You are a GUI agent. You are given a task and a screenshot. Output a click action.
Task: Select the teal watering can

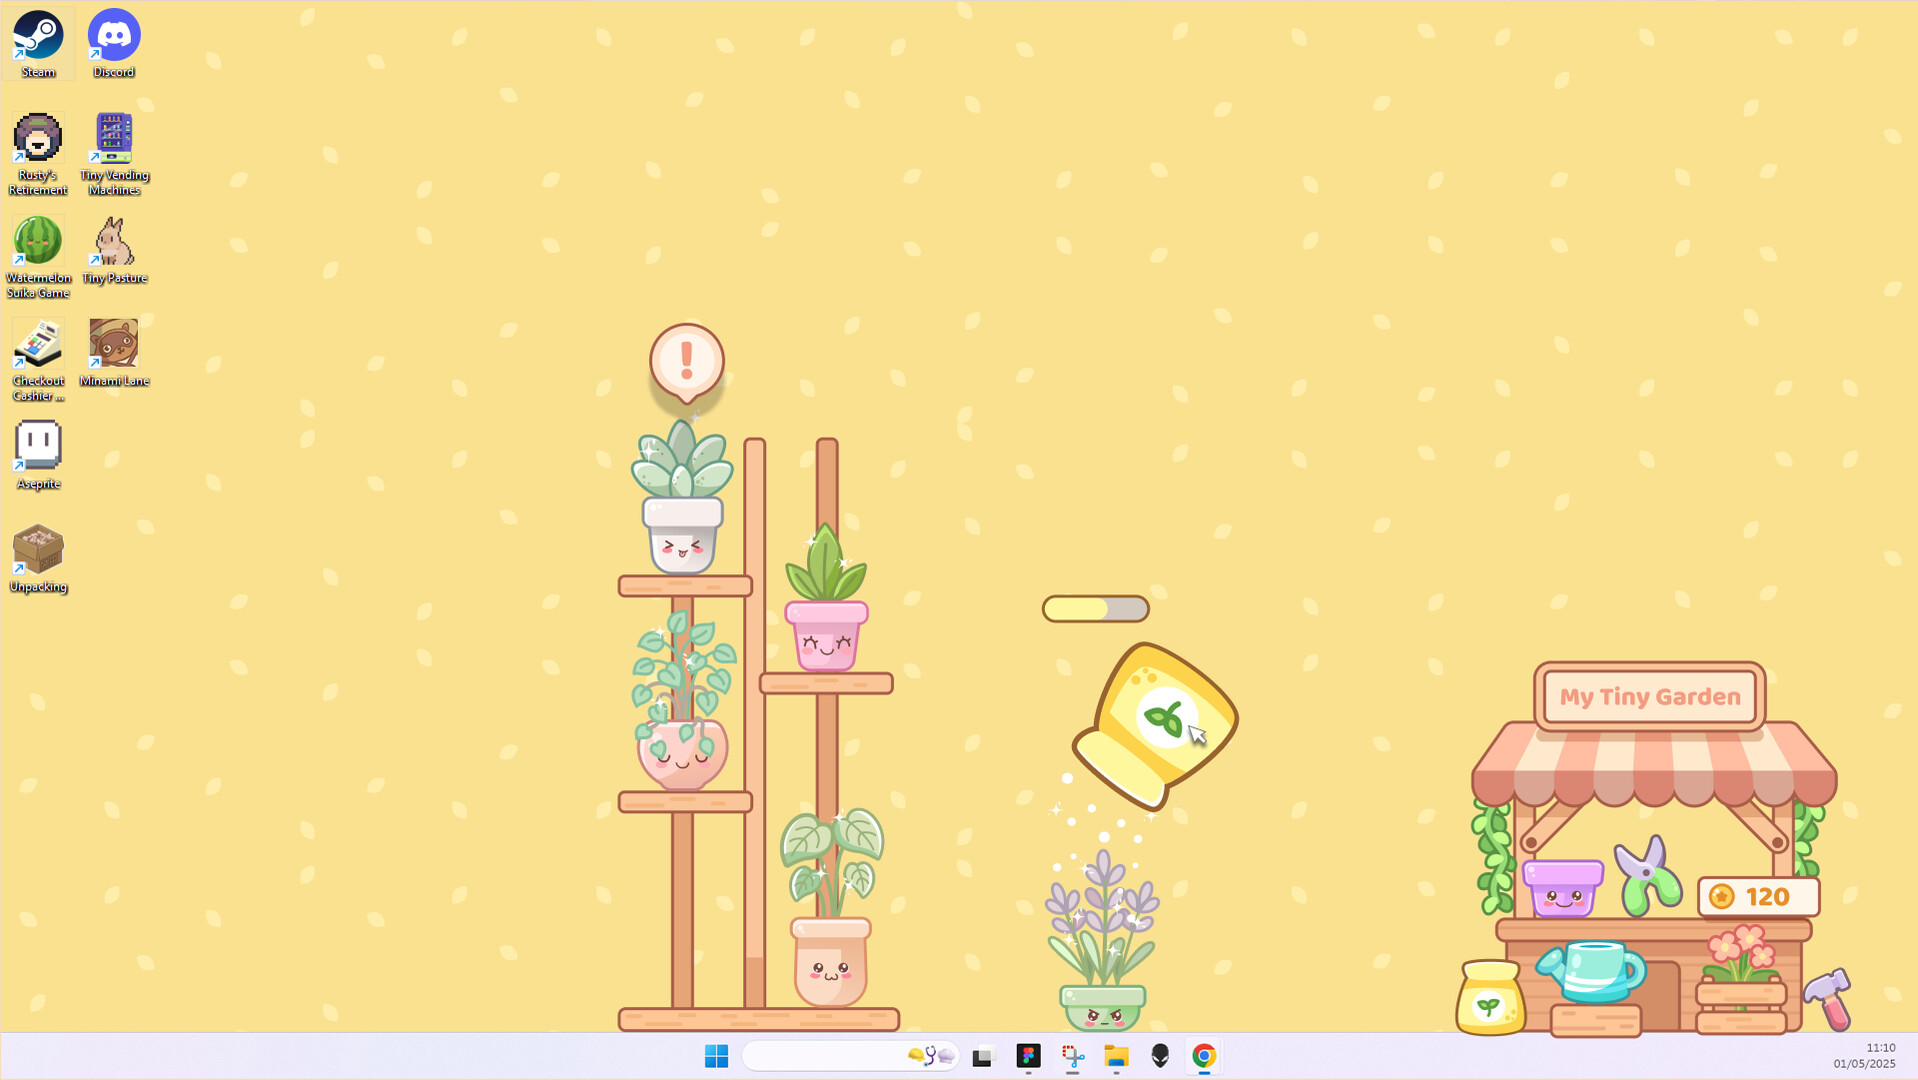click(1592, 970)
